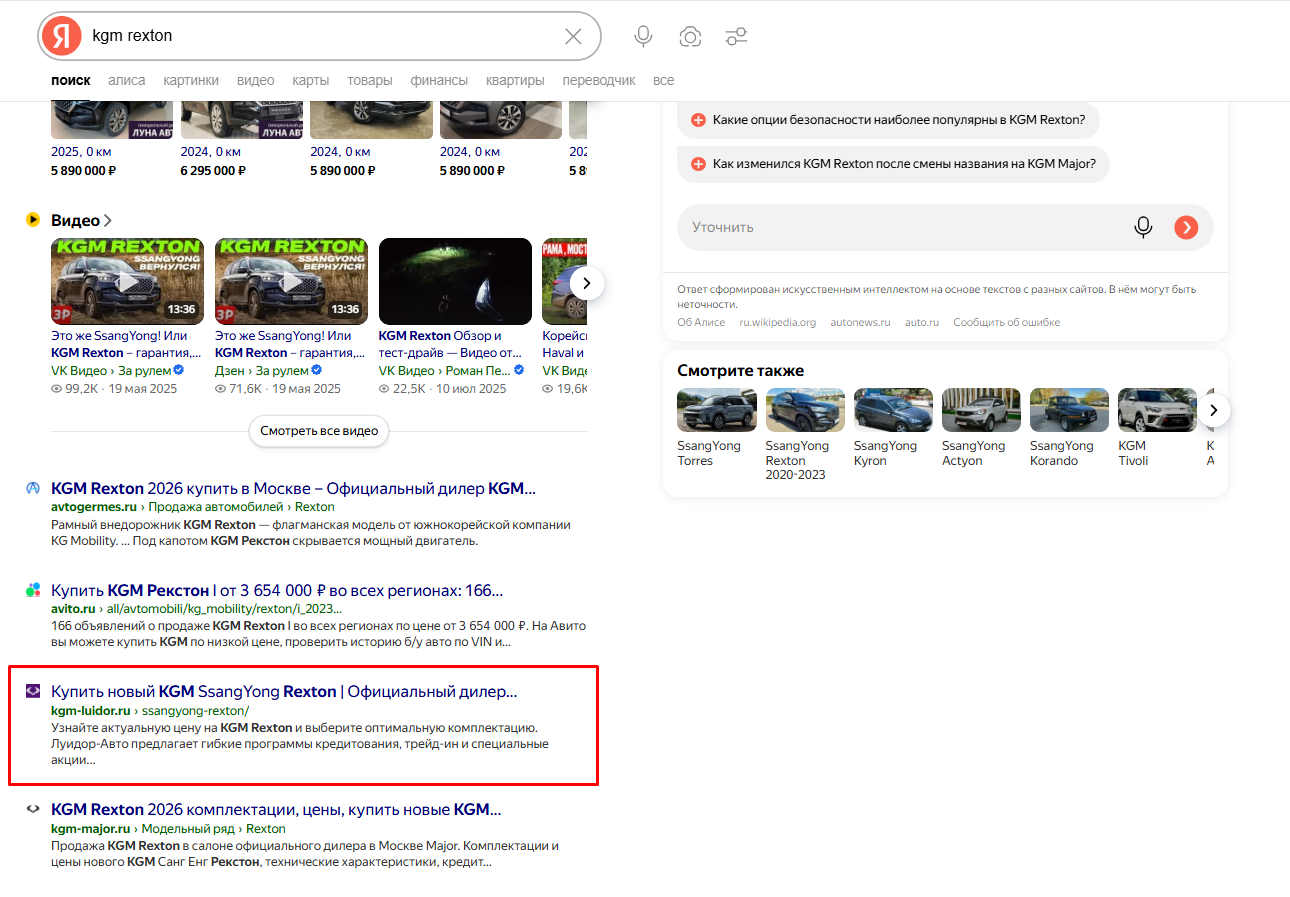Open image search with the camera icon
1290x897 pixels.
click(690, 36)
